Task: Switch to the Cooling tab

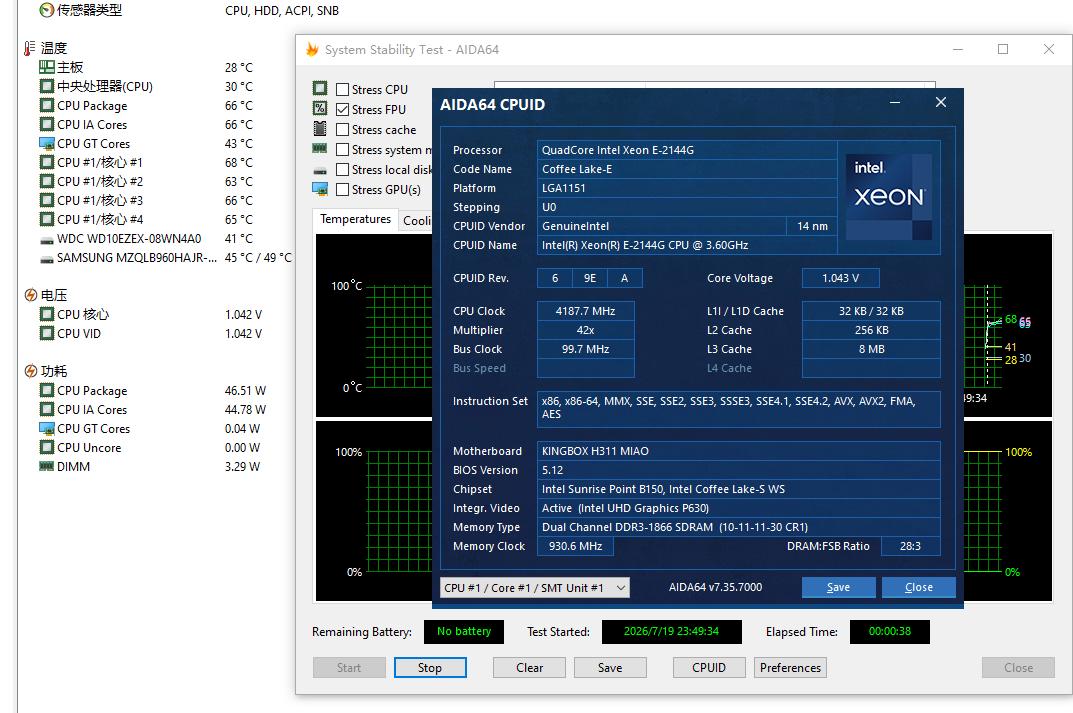Action: point(417,220)
